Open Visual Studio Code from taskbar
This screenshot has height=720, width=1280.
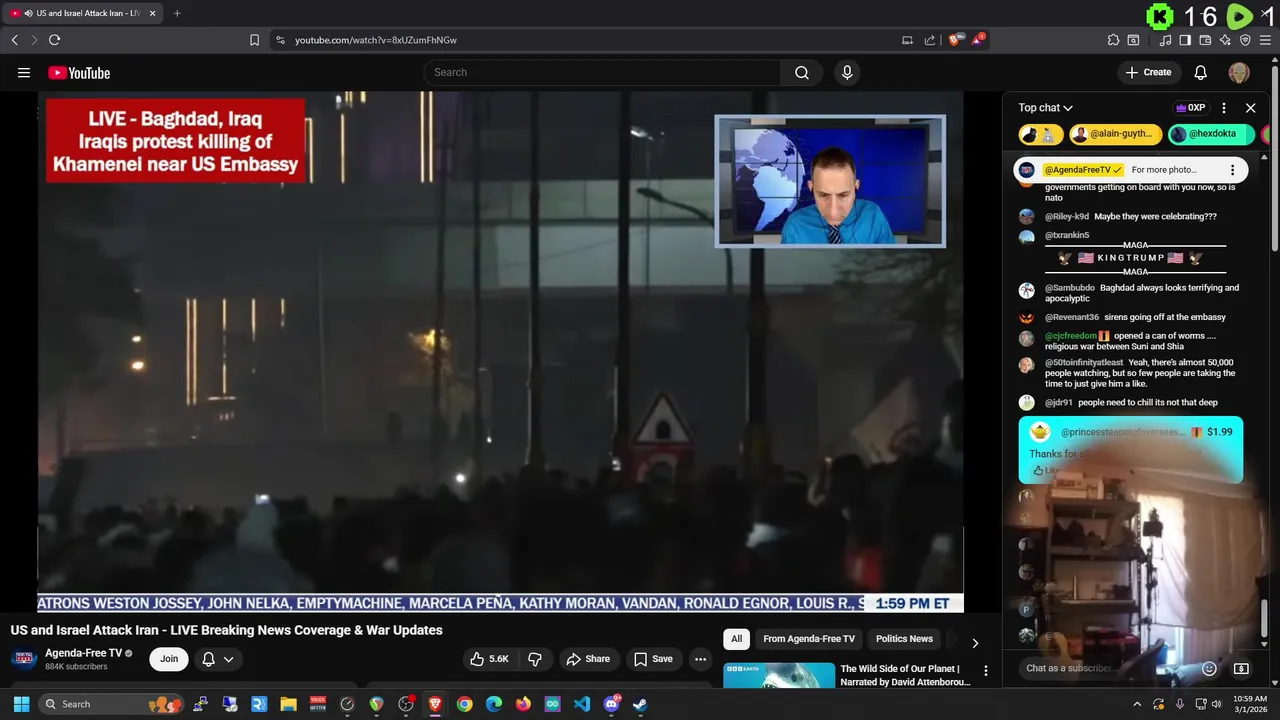582,704
